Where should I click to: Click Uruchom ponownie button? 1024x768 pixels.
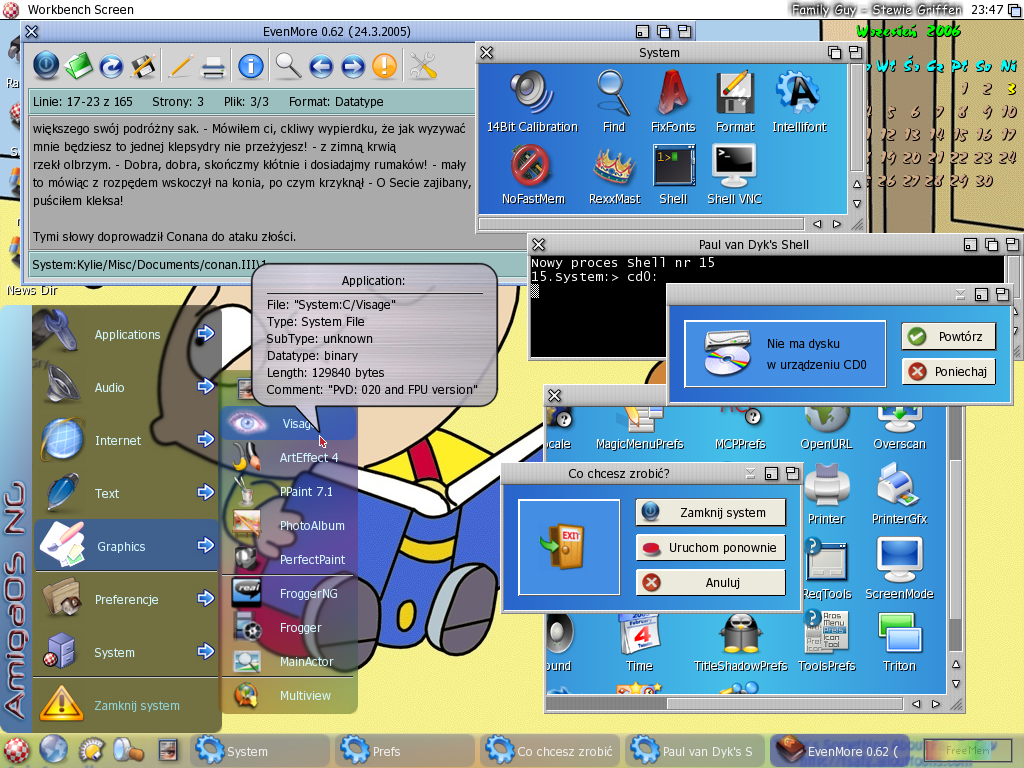pos(711,547)
